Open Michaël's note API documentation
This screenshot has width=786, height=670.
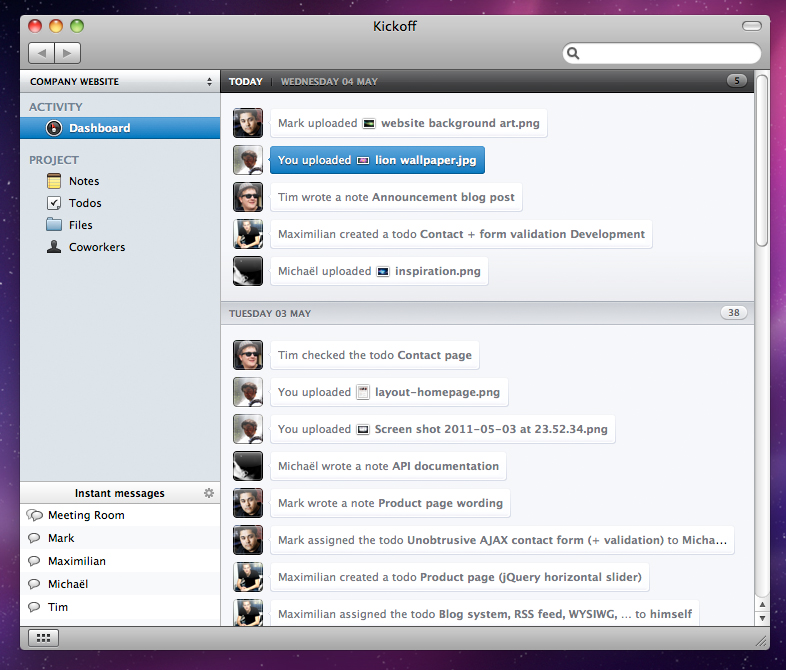point(388,466)
